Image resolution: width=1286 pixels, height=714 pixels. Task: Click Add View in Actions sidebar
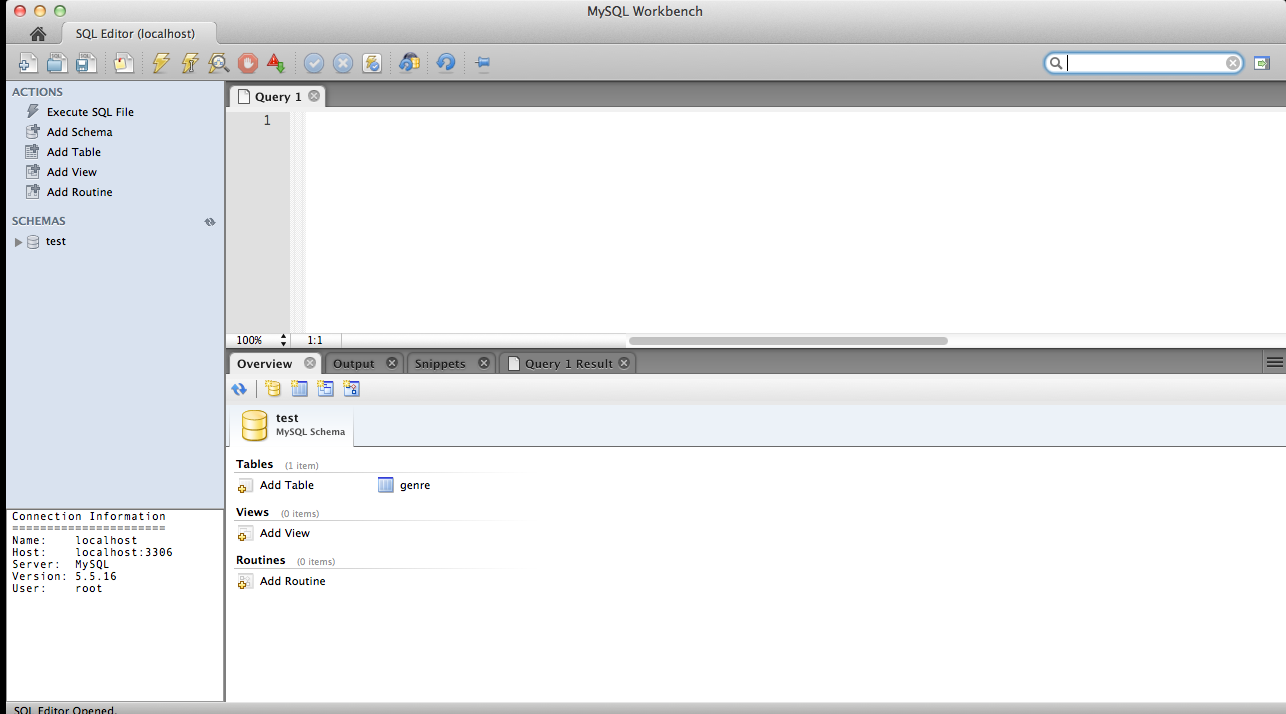[71, 172]
